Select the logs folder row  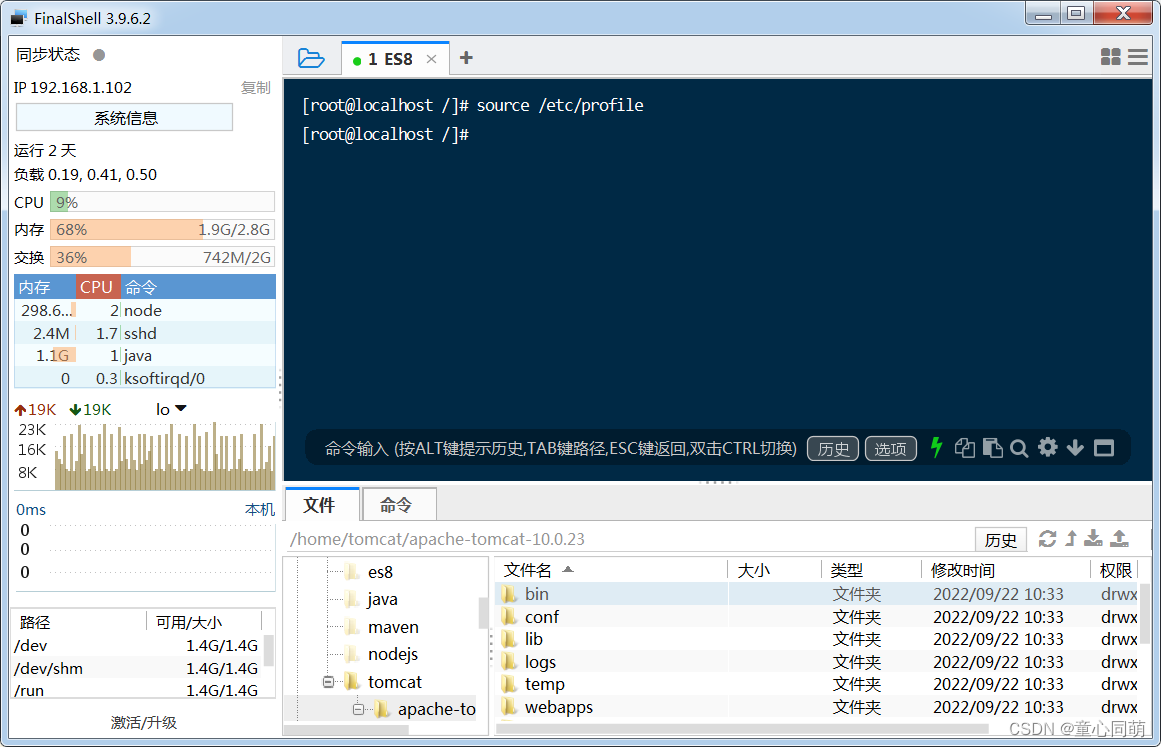(x=816, y=662)
